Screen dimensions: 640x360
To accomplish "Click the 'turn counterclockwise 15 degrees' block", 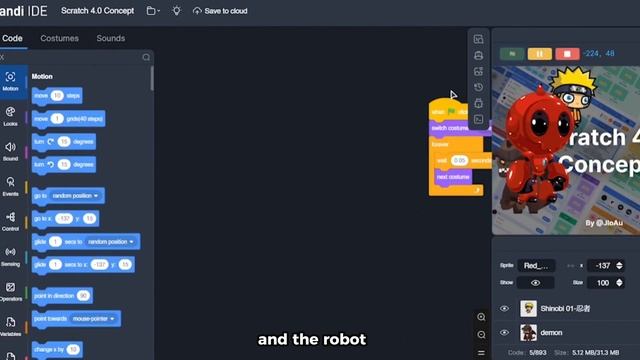I will (x=64, y=164).
